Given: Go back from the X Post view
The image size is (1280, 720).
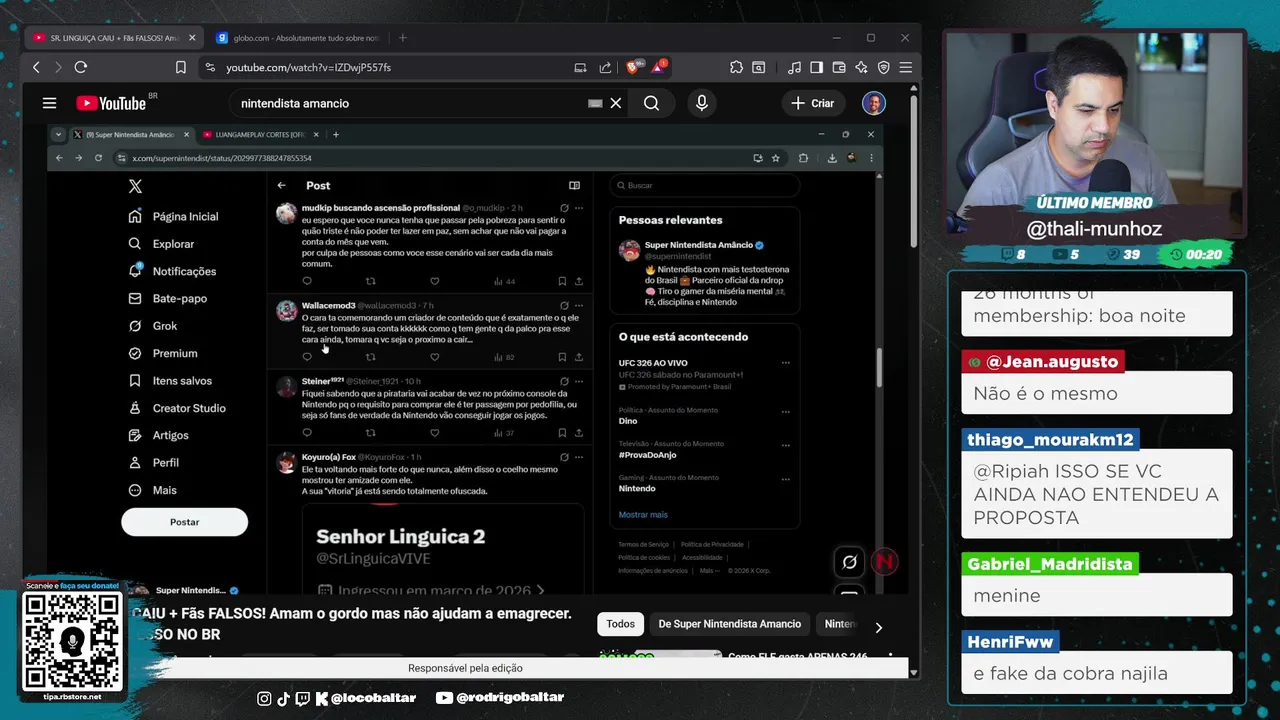Looking at the screenshot, I should coord(282,185).
